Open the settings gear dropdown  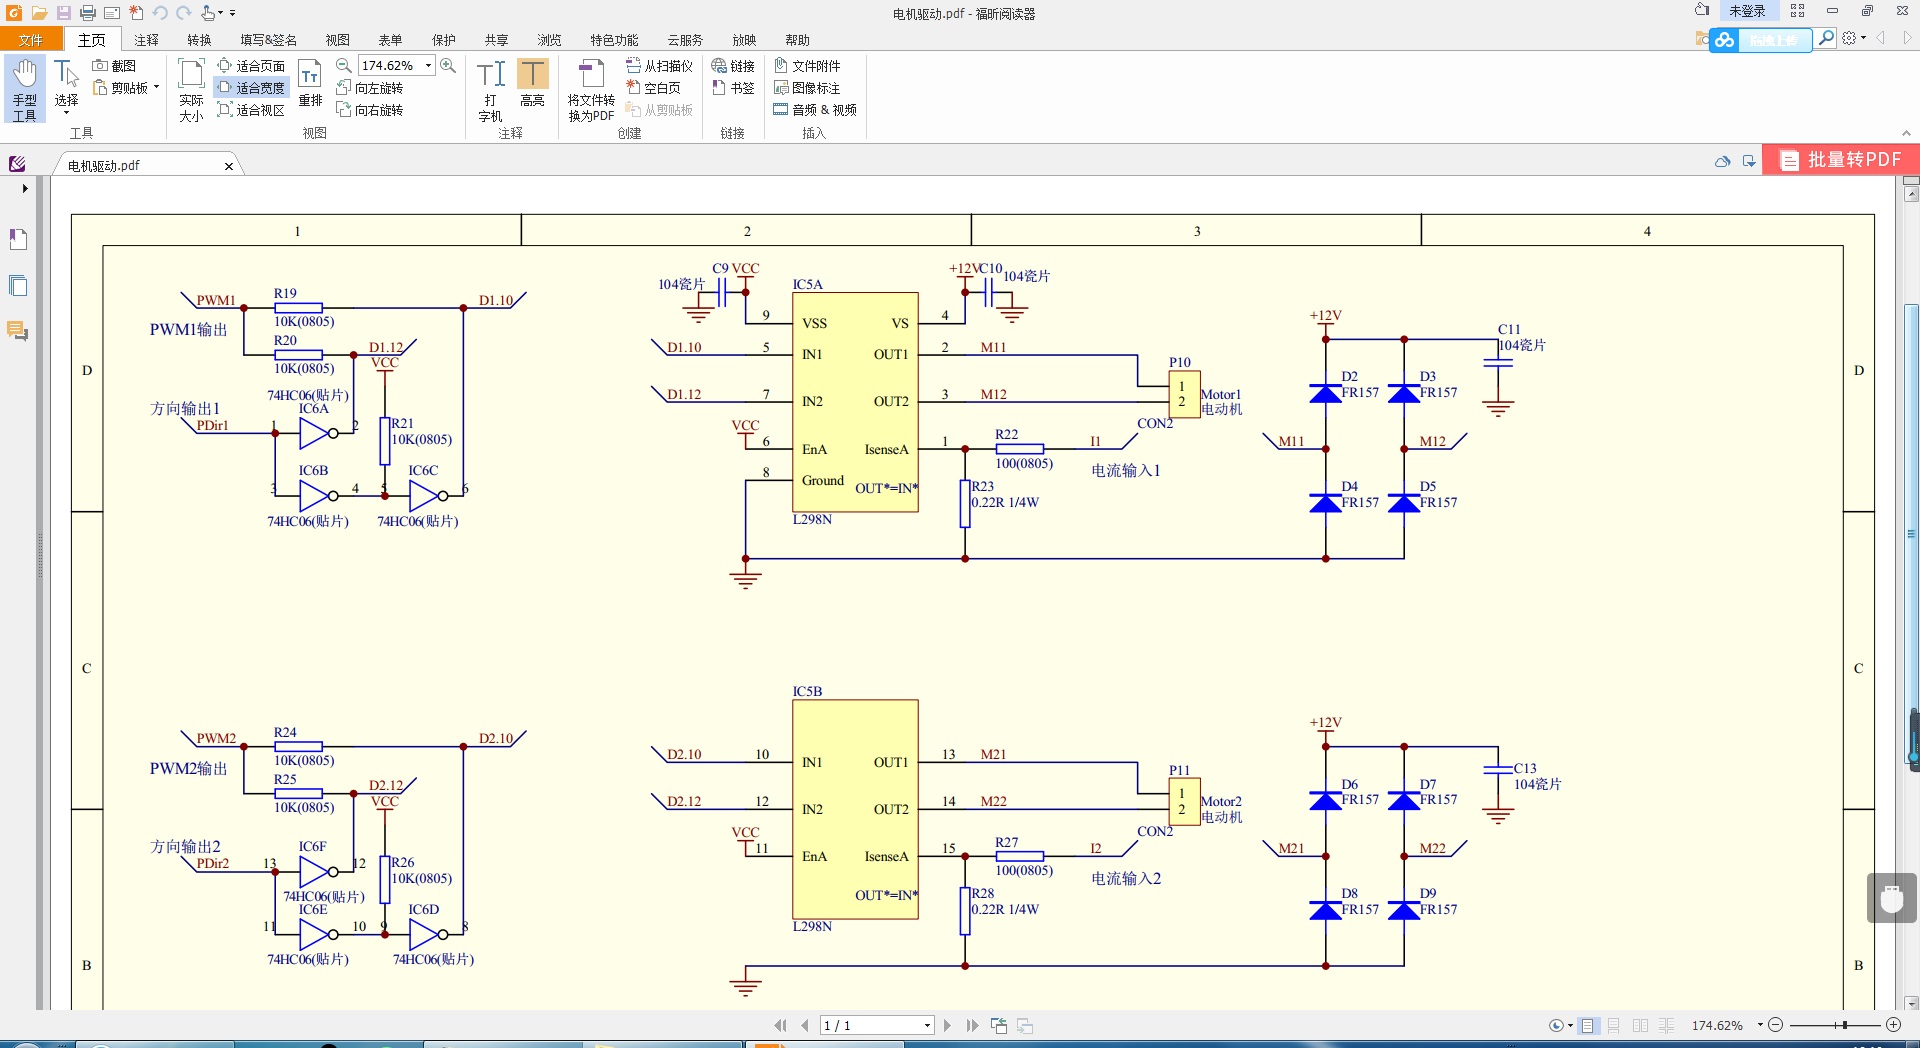tap(1854, 38)
